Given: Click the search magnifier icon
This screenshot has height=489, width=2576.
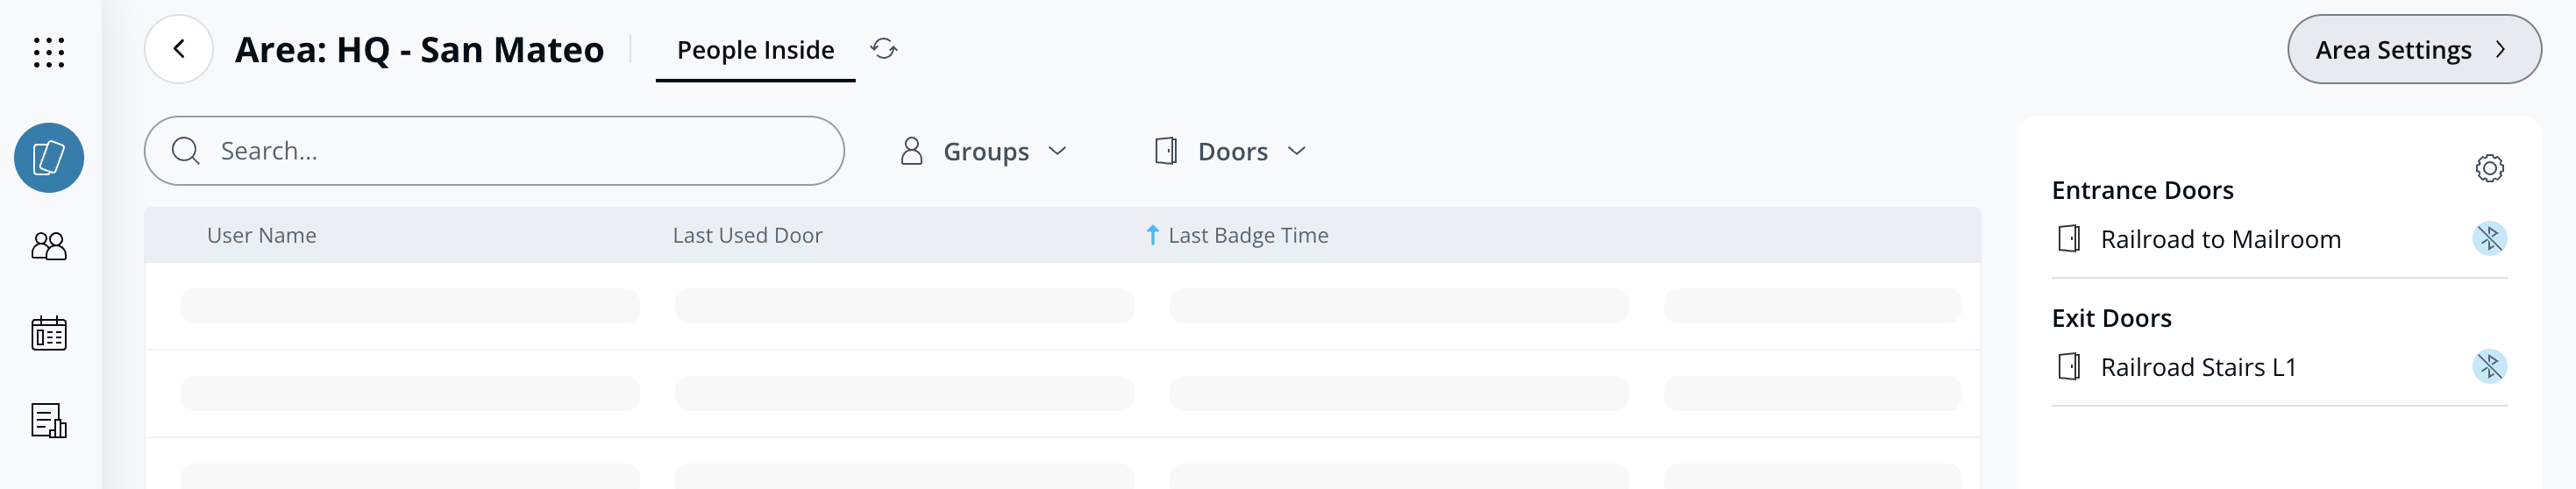Looking at the screenshot, I should (x=186, y=151).
